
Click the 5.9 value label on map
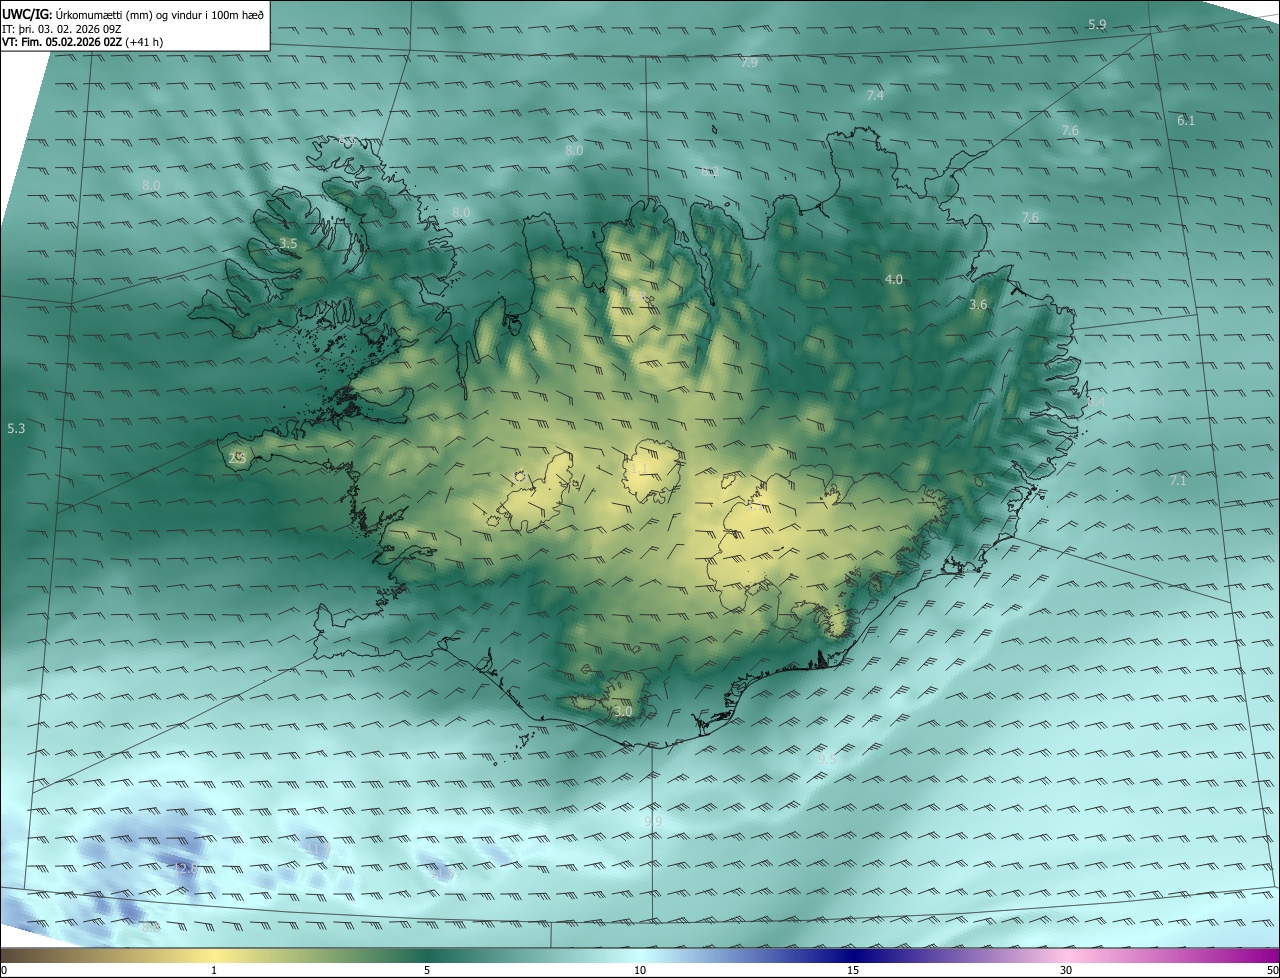1097,24
